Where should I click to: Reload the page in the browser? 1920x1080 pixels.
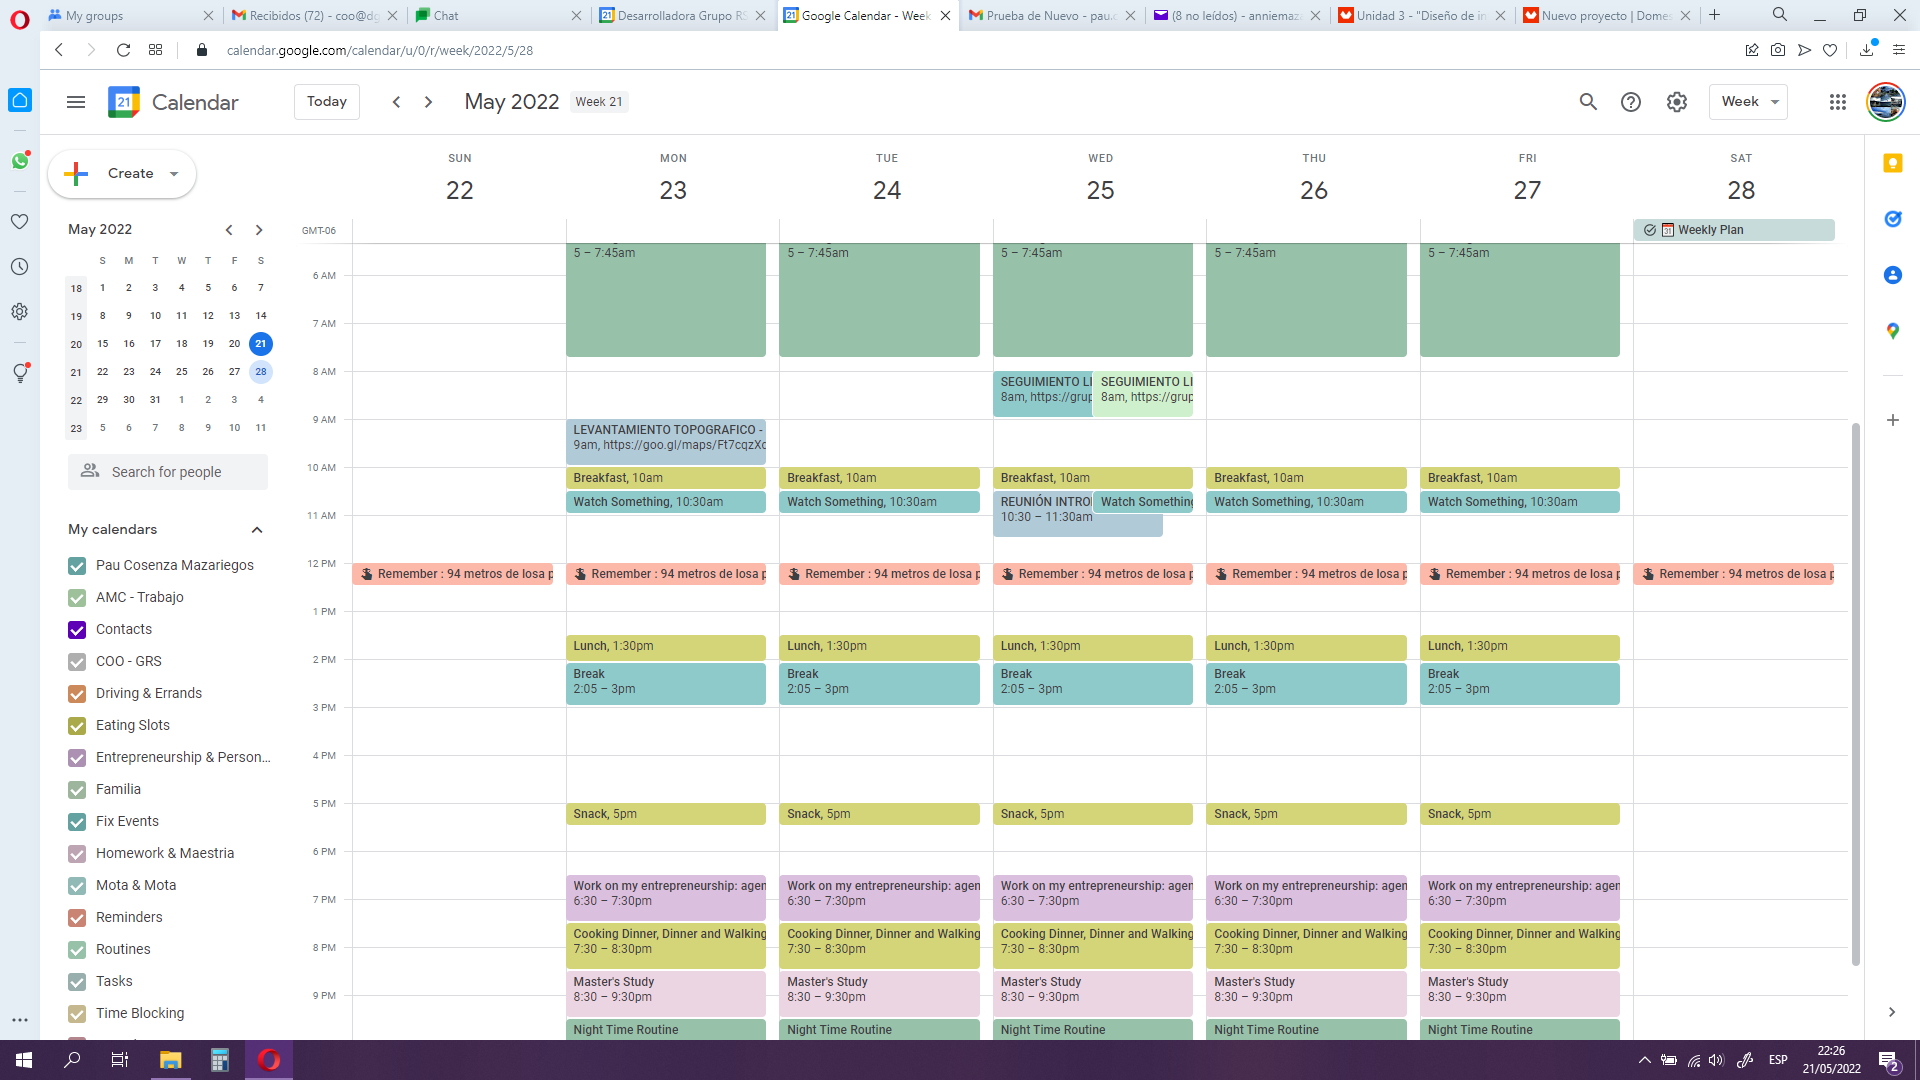[123, 50]
